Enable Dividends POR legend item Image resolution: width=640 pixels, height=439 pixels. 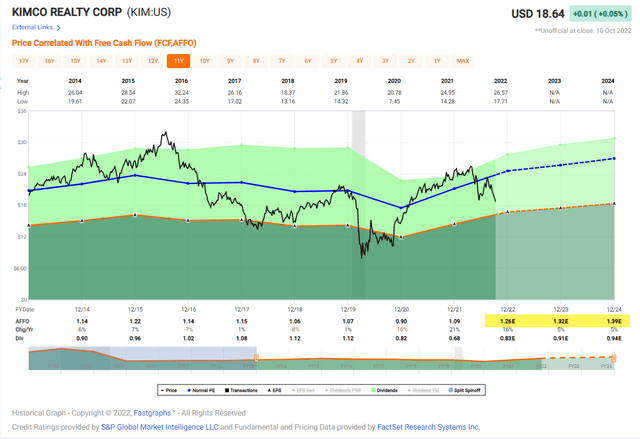click(x=343, y=390)
